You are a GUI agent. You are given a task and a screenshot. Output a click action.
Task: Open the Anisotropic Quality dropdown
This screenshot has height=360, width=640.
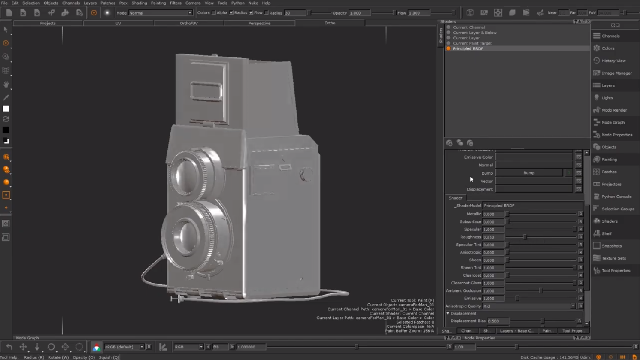tap(529, 306)
